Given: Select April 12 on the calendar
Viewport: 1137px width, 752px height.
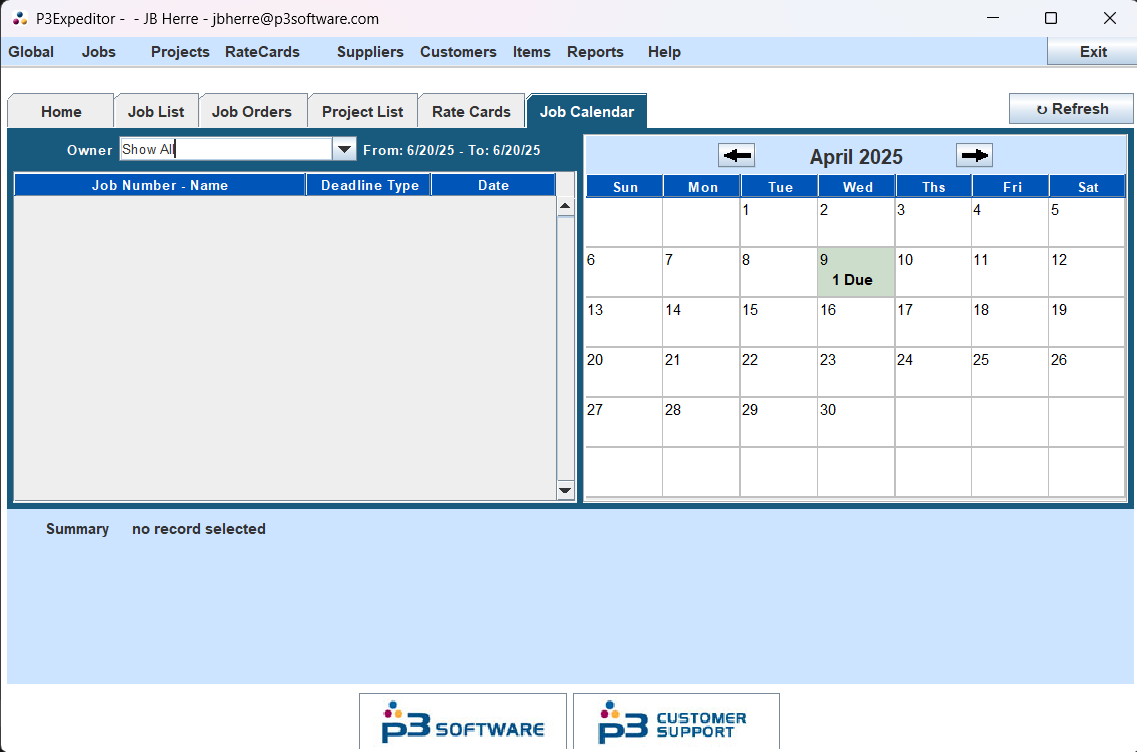Looking at the screenshot, I should click(x=1086, y=272).
